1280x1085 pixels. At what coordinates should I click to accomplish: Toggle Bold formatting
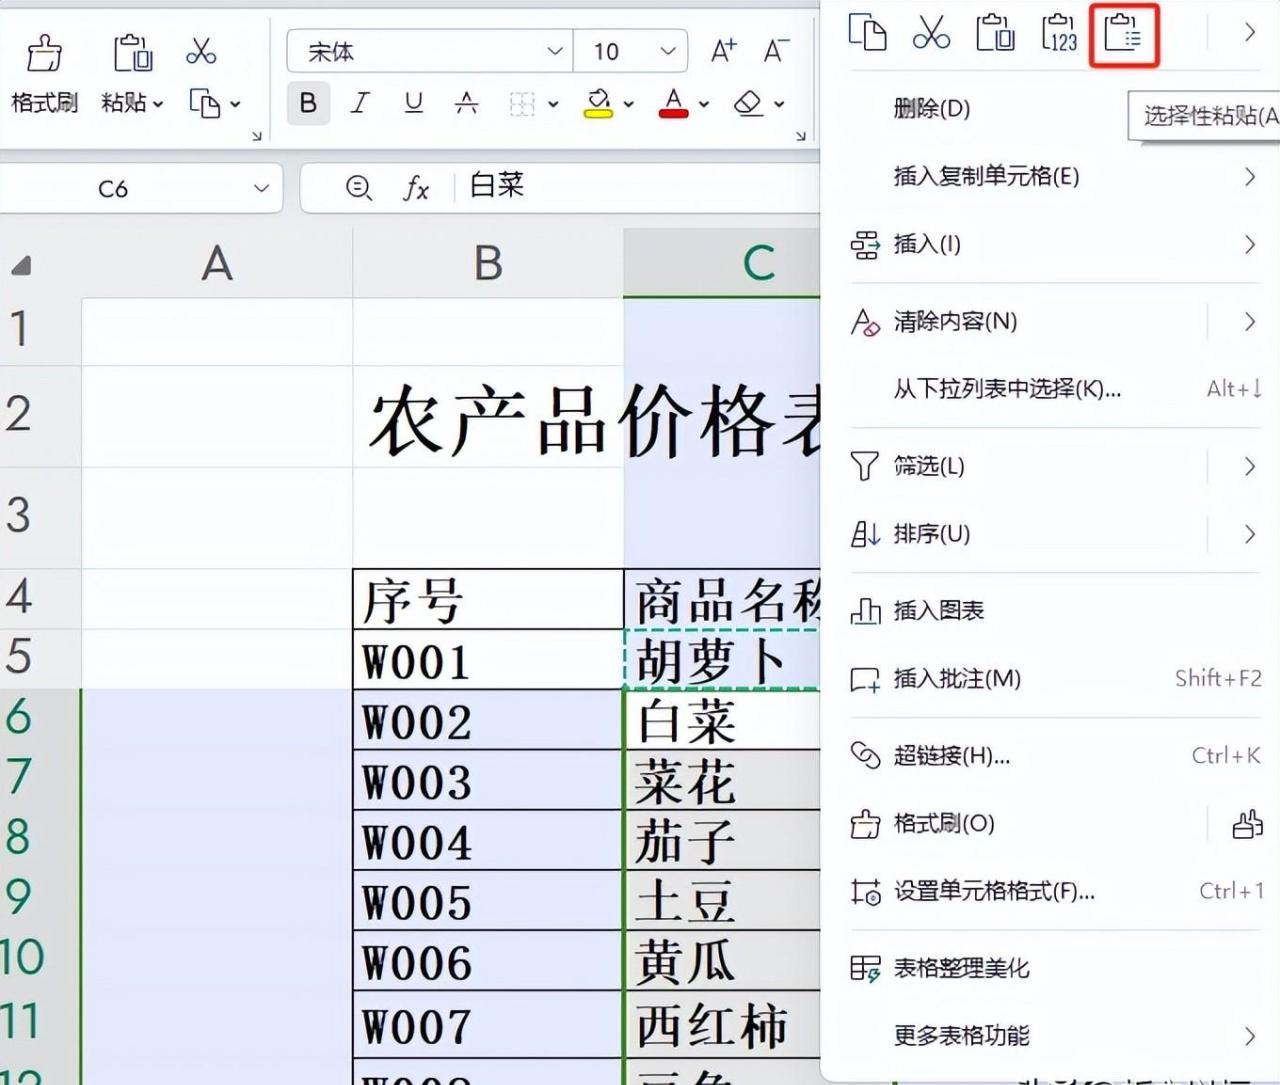(308, 103)
